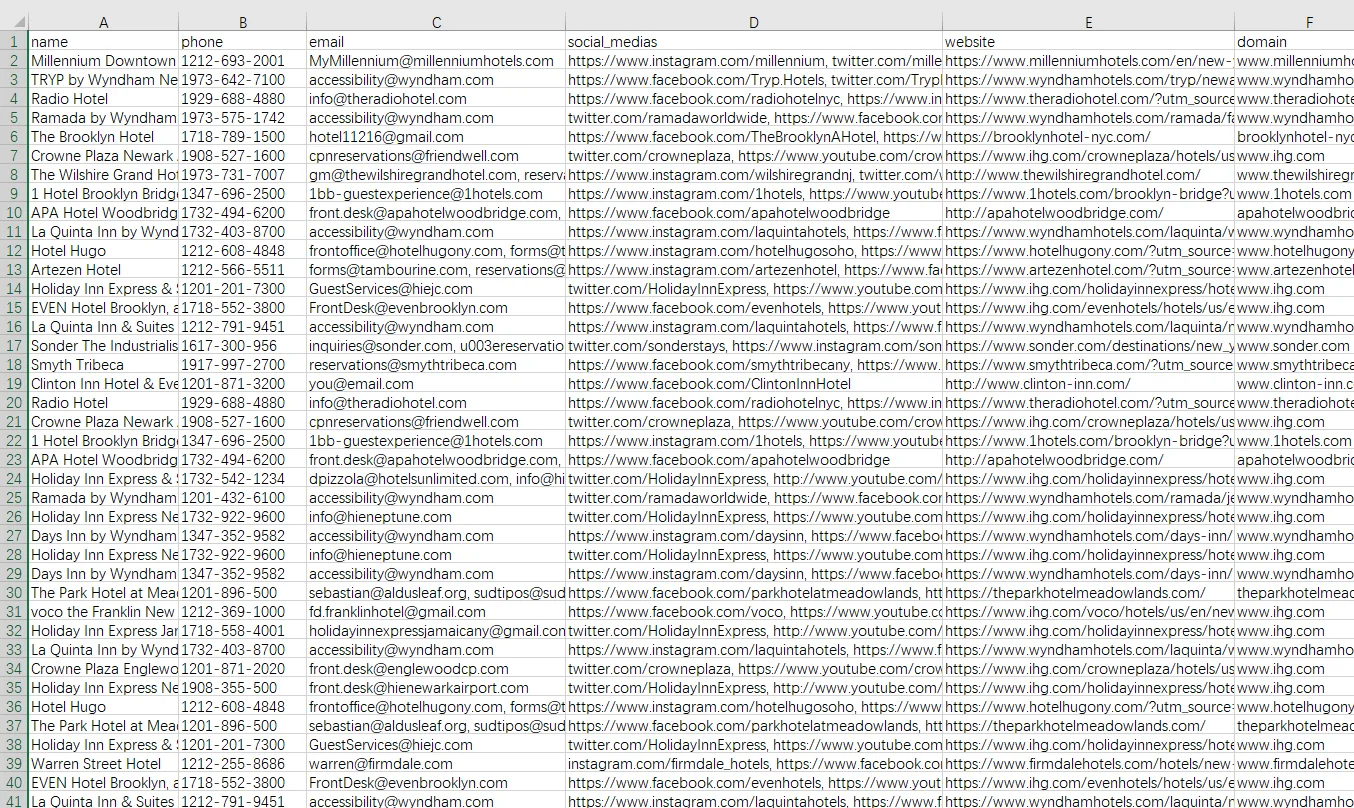Select phone cell 1973-642-7100
Viewport: 1354px width, 808px height.
coord(243,80)
